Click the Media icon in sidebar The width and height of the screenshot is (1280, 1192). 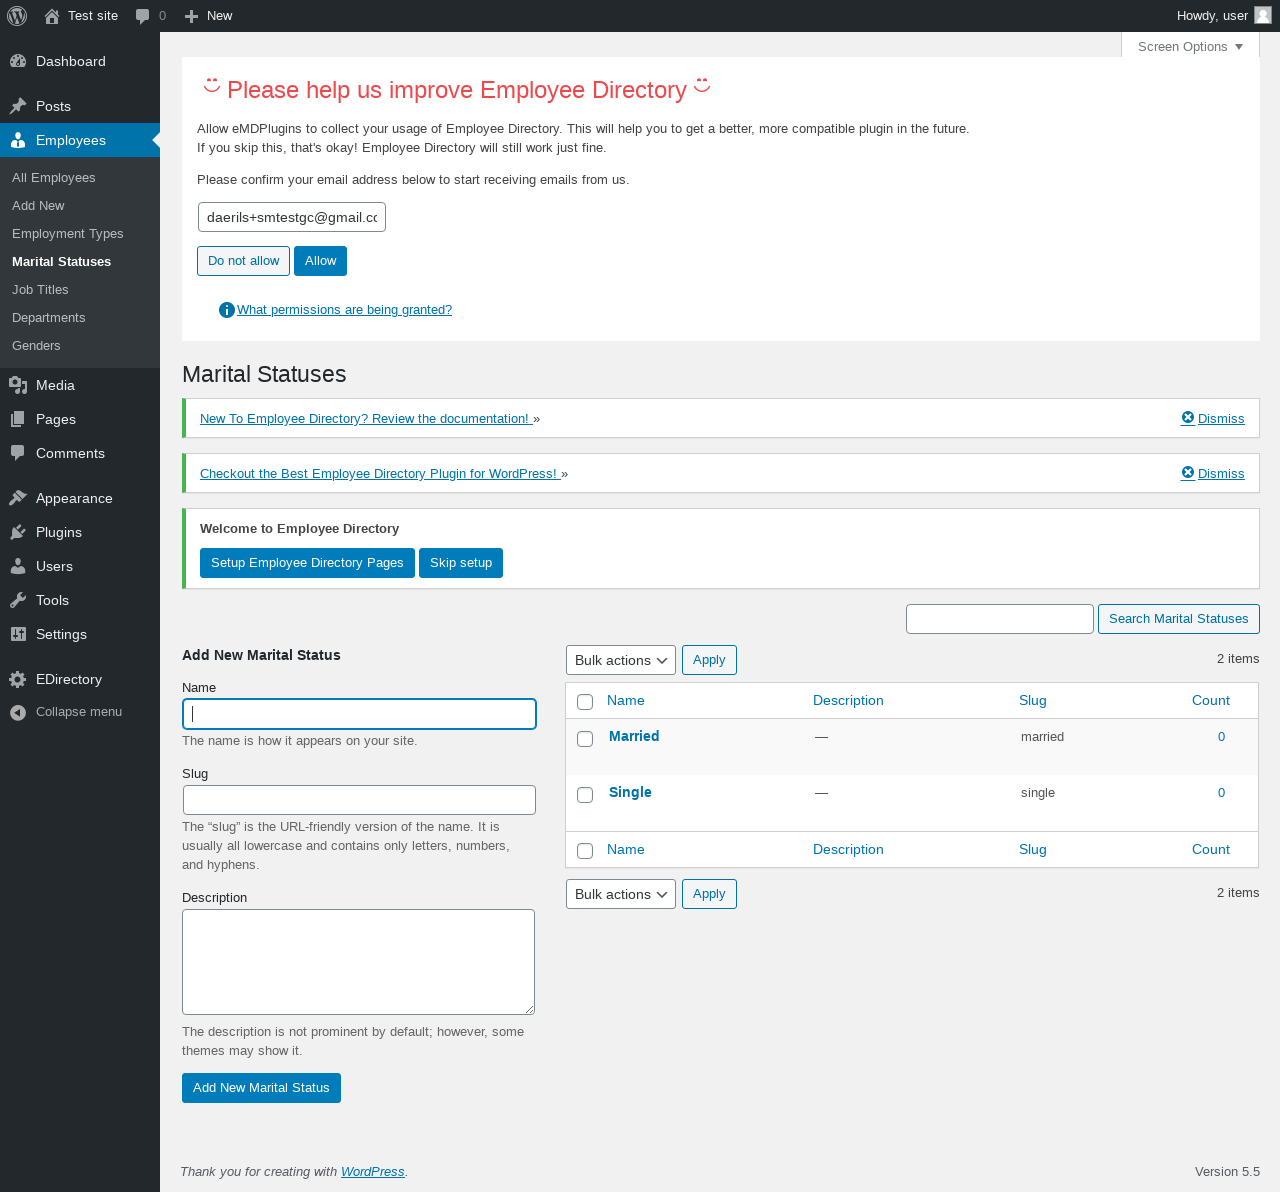(18, 385)
